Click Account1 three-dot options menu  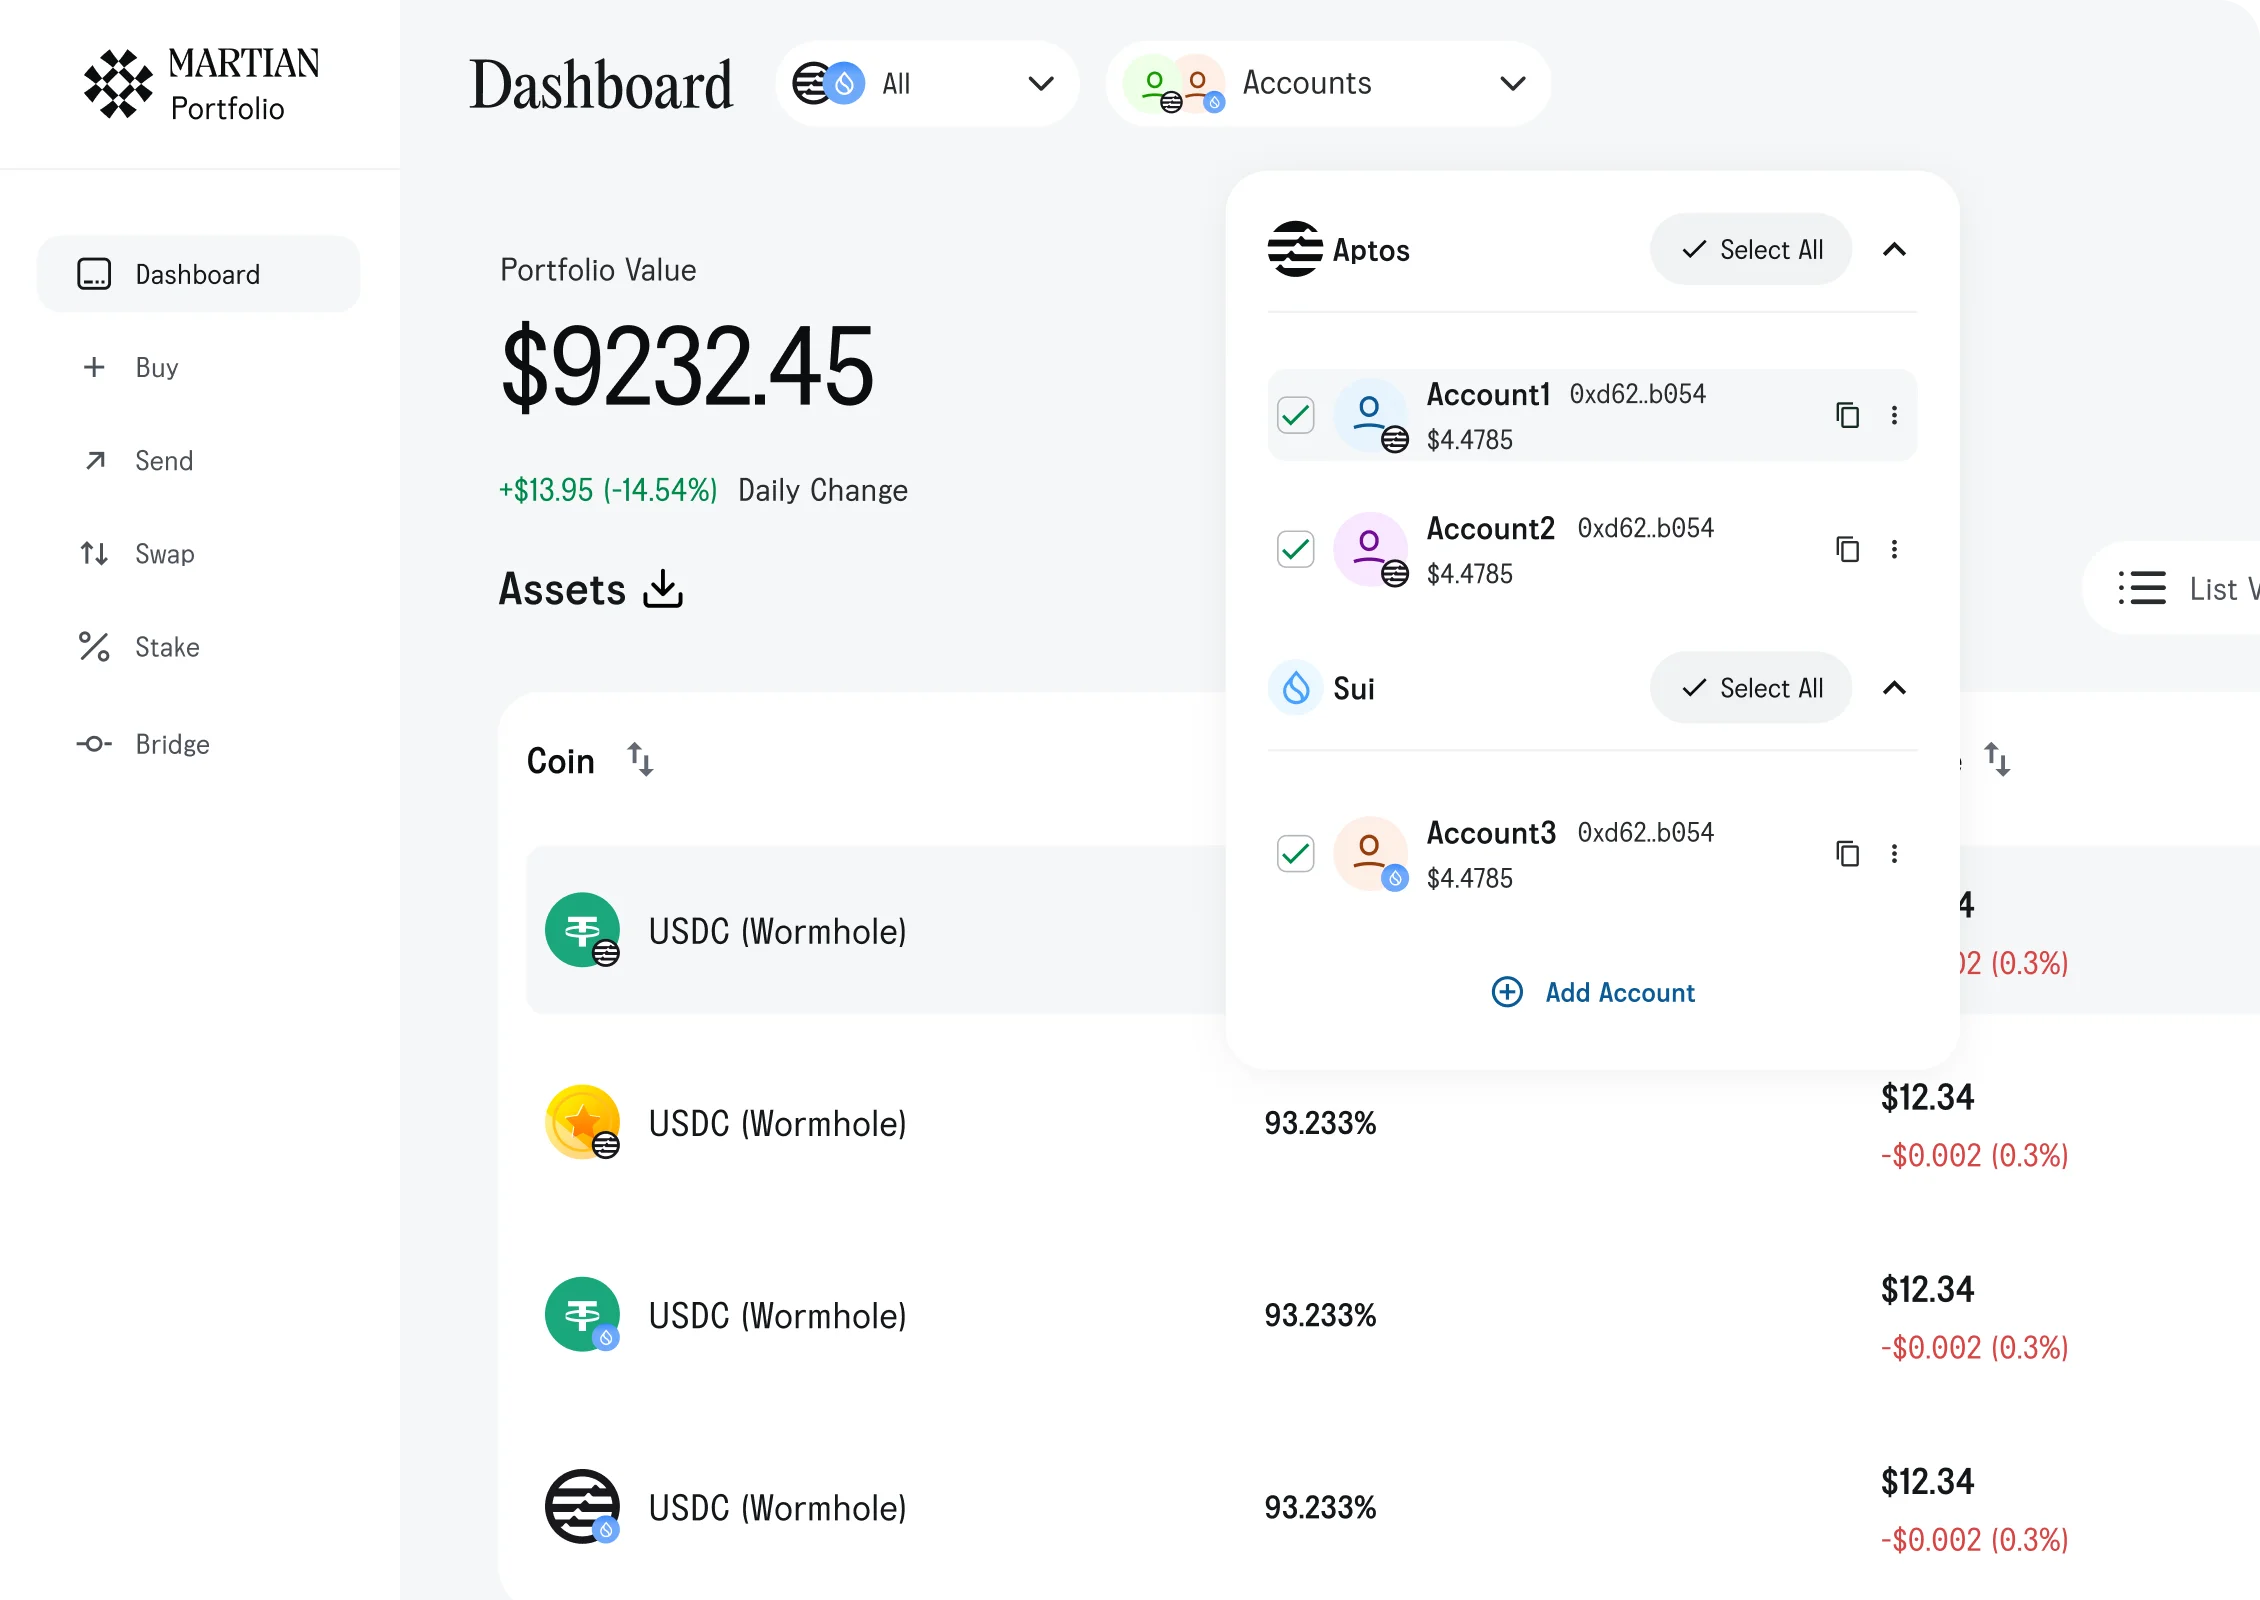tap(1895, 414)
